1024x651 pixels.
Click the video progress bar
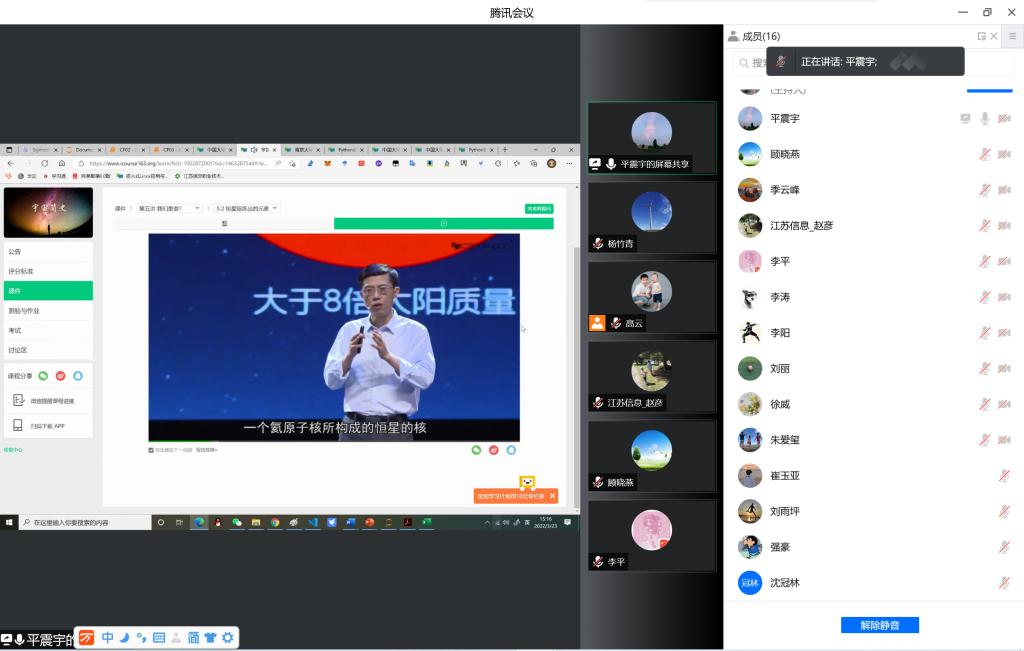point(334,442)
